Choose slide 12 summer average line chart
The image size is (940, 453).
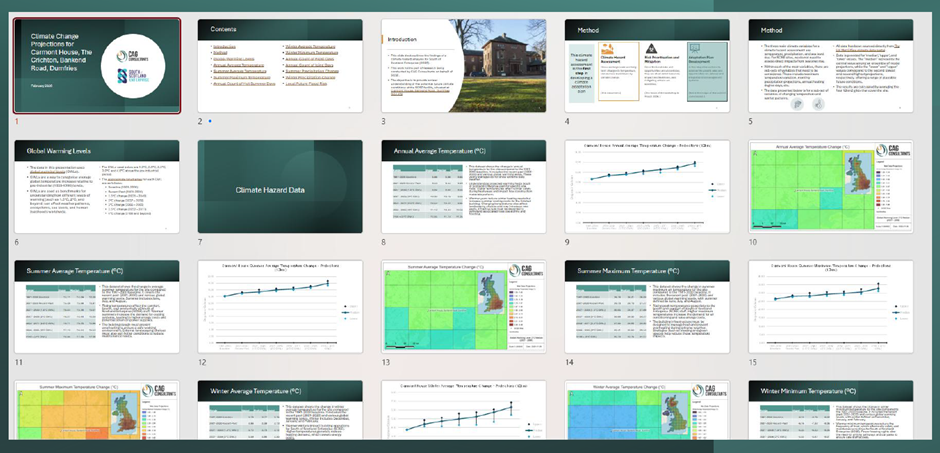279,308
